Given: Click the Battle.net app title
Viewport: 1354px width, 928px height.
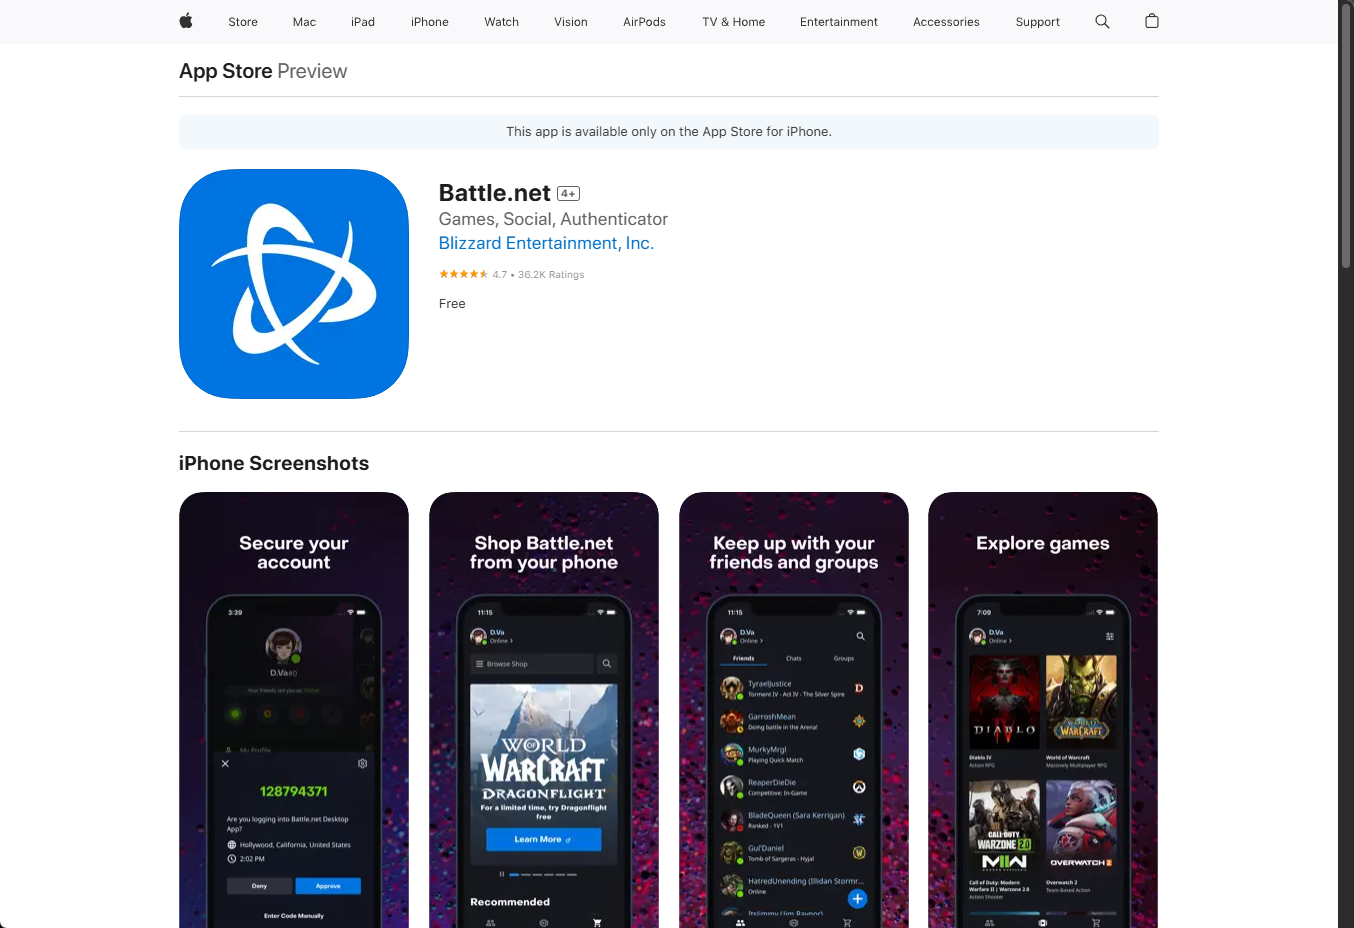Looking at the screenshot, I should point(494,193).
